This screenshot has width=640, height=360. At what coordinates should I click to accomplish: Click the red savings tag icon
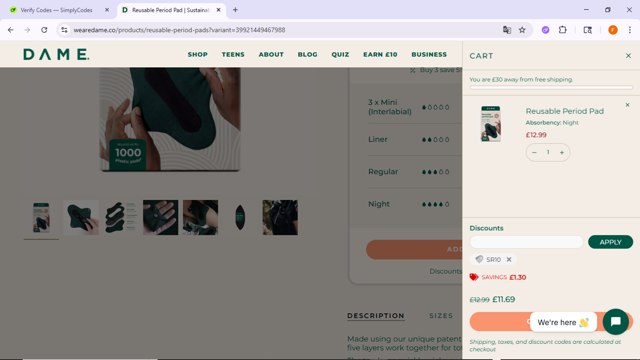[x=473, y=277]
